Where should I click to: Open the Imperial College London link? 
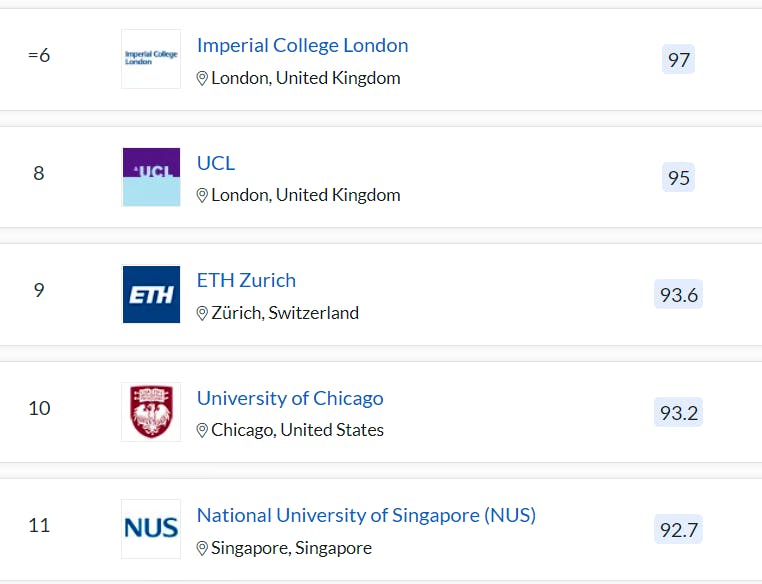(x=302, y=45)
